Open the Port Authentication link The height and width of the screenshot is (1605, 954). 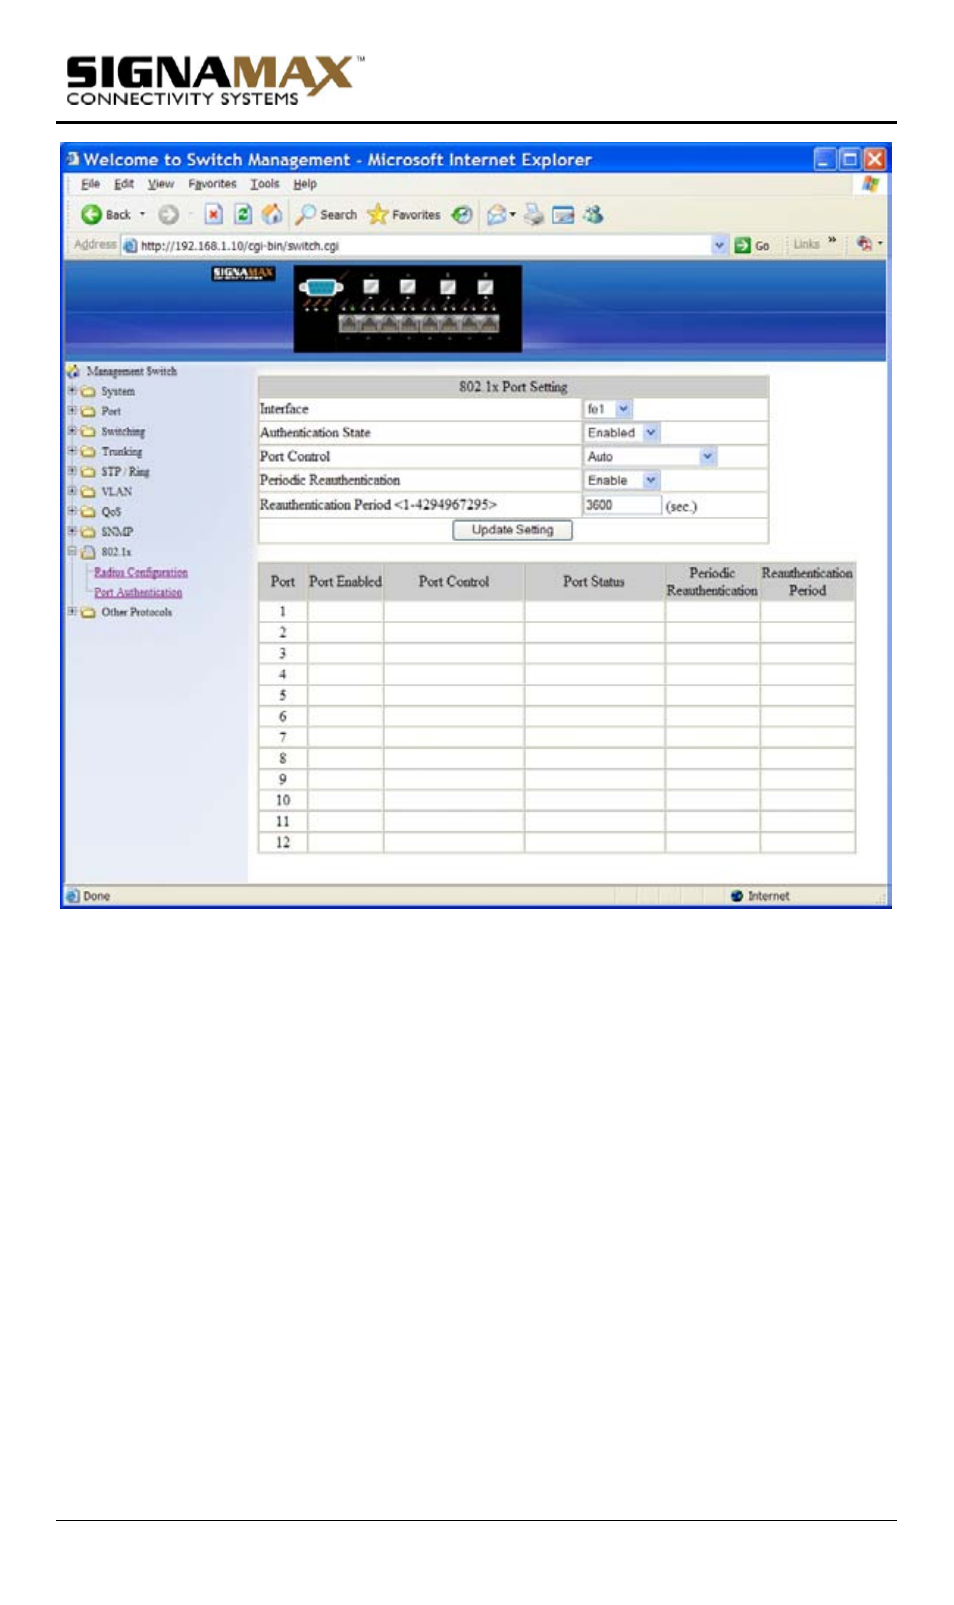pyautogui.click(x=138, y=592)
